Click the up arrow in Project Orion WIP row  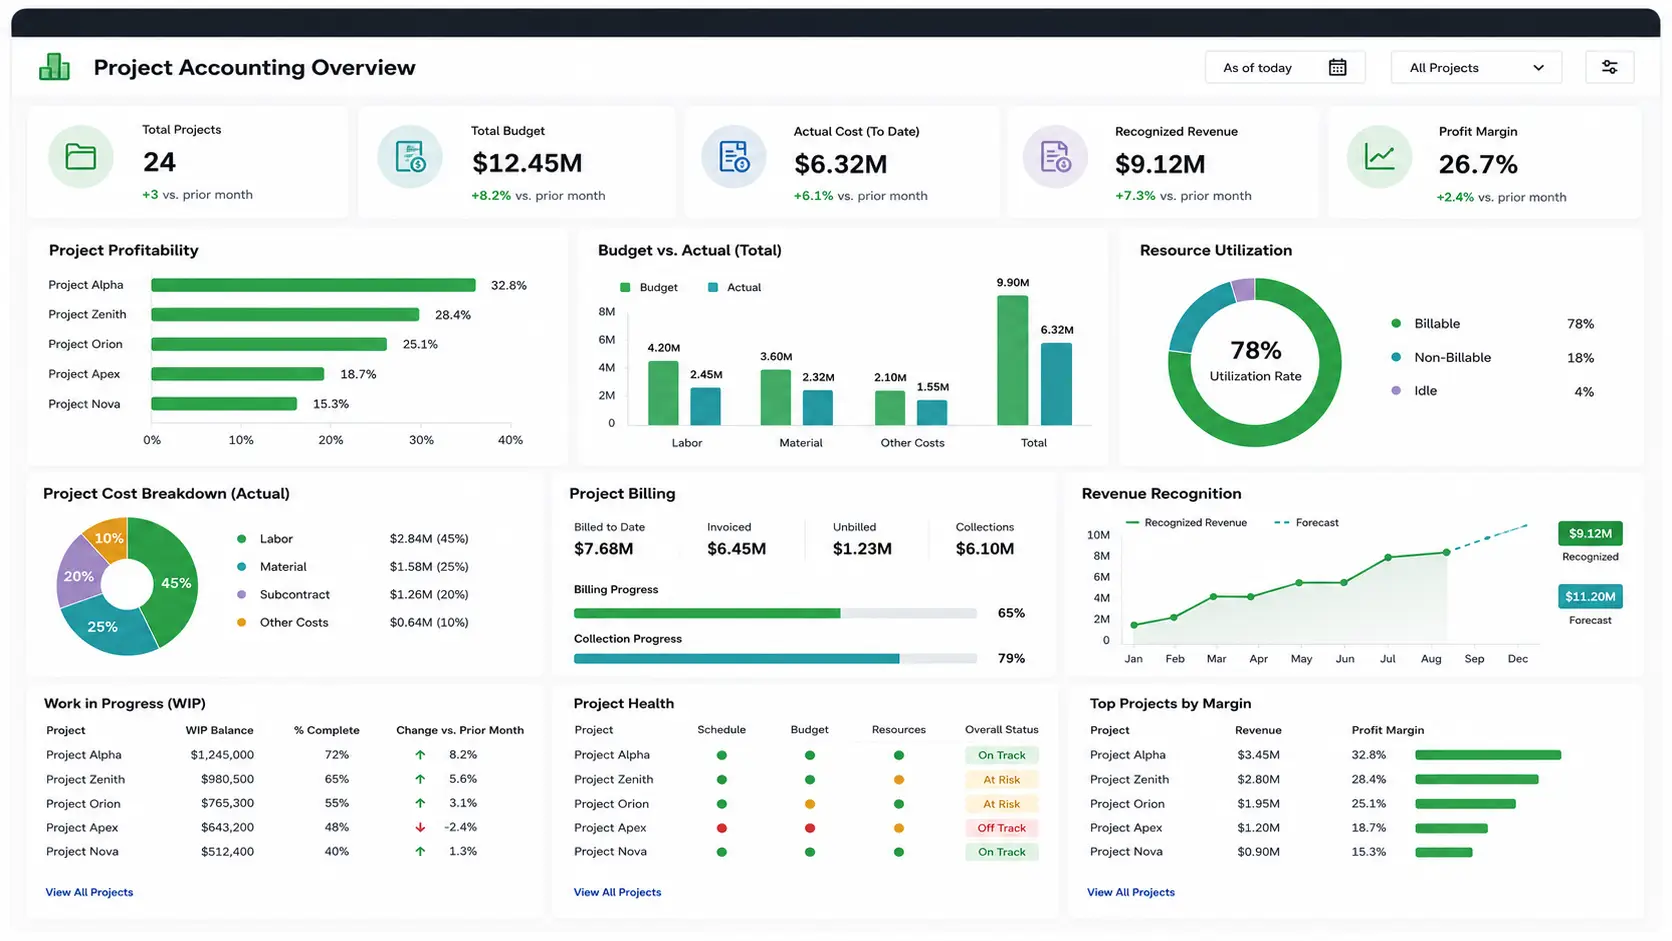[x=420, y=803]
